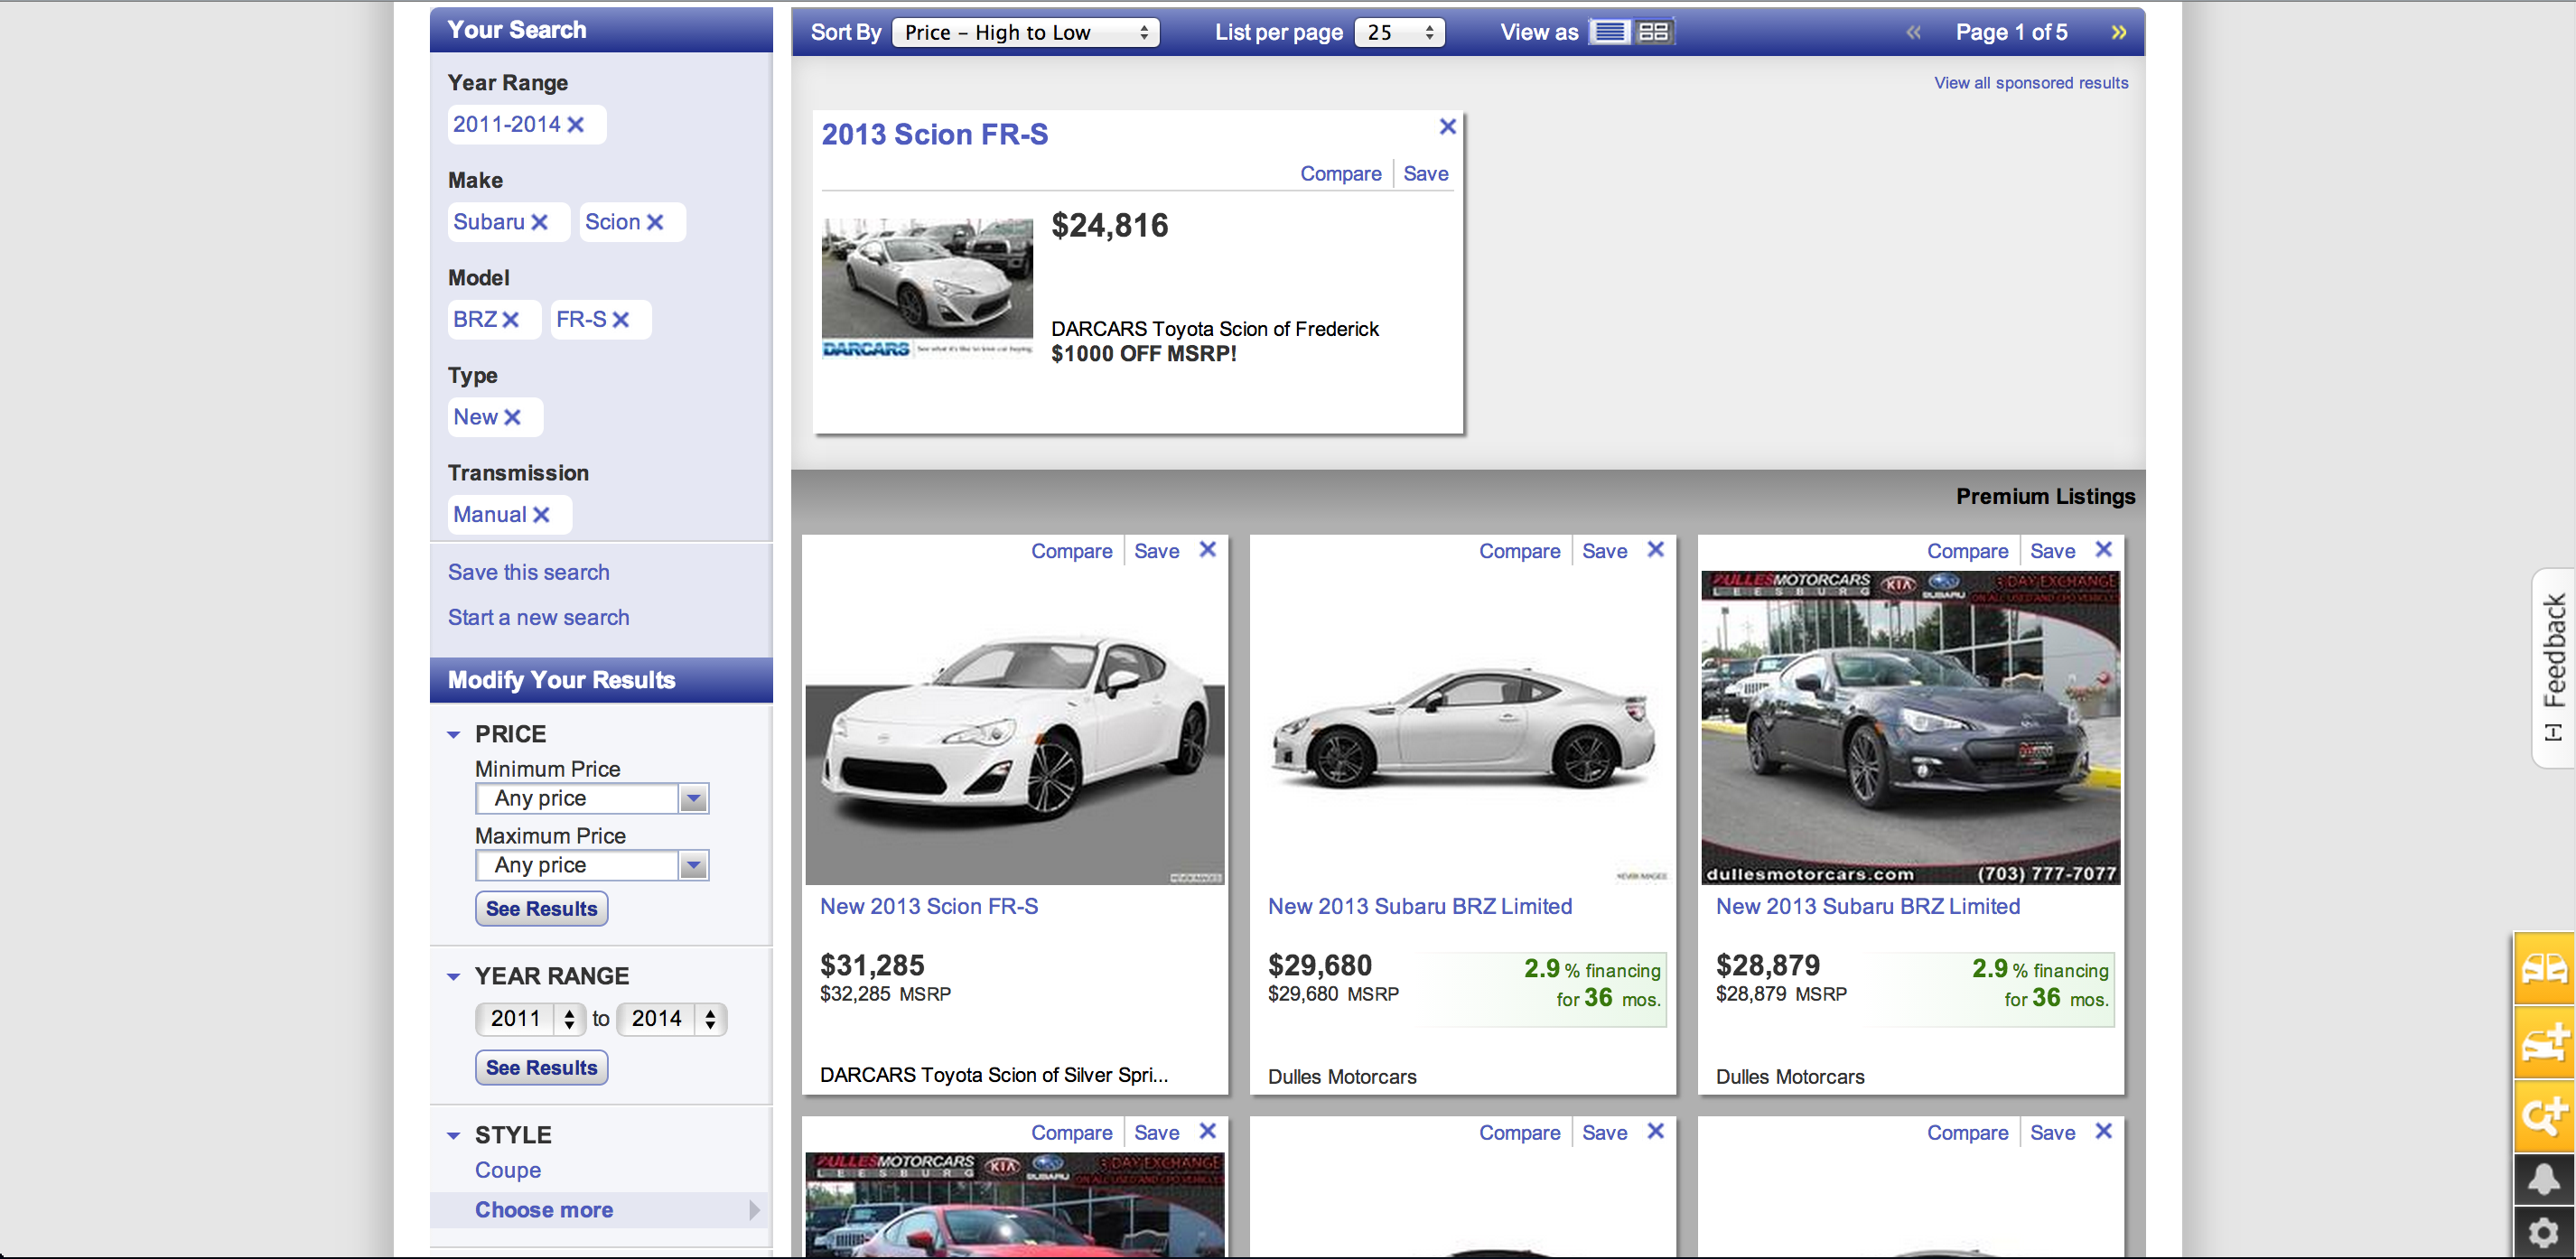Open the $29,680 New 2013 Subaru BRZ Limited link

(x=1420, y=906)
